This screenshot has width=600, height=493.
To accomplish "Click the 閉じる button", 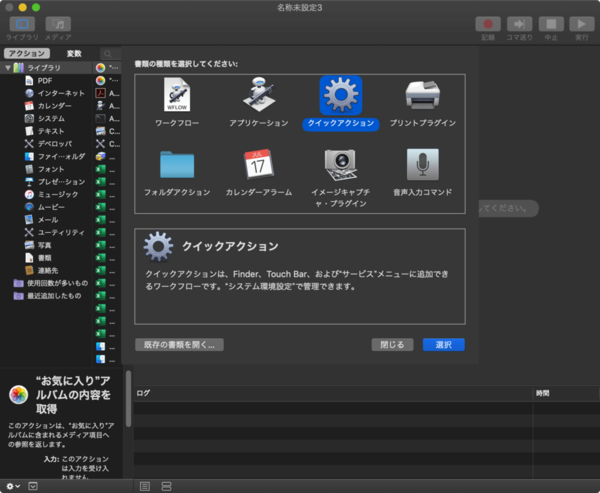I will click(392, 345).
